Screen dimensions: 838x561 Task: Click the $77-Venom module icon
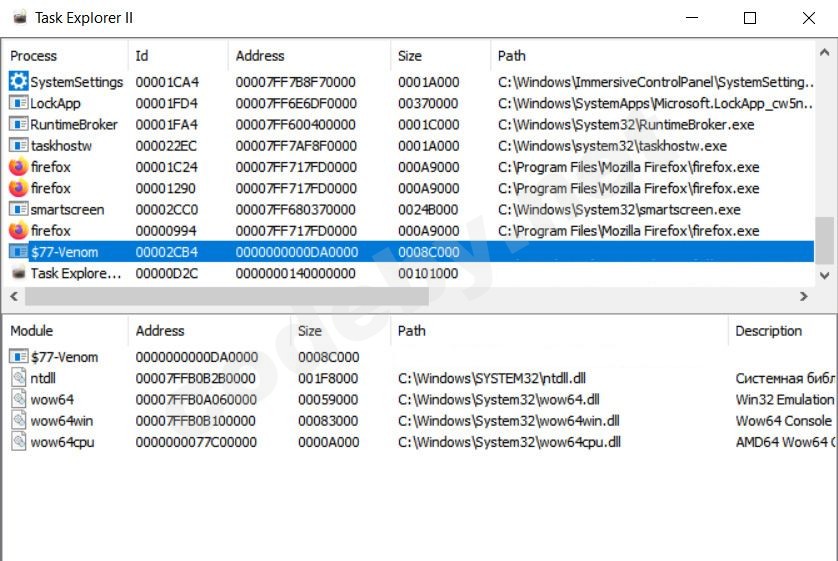(18, 356)
